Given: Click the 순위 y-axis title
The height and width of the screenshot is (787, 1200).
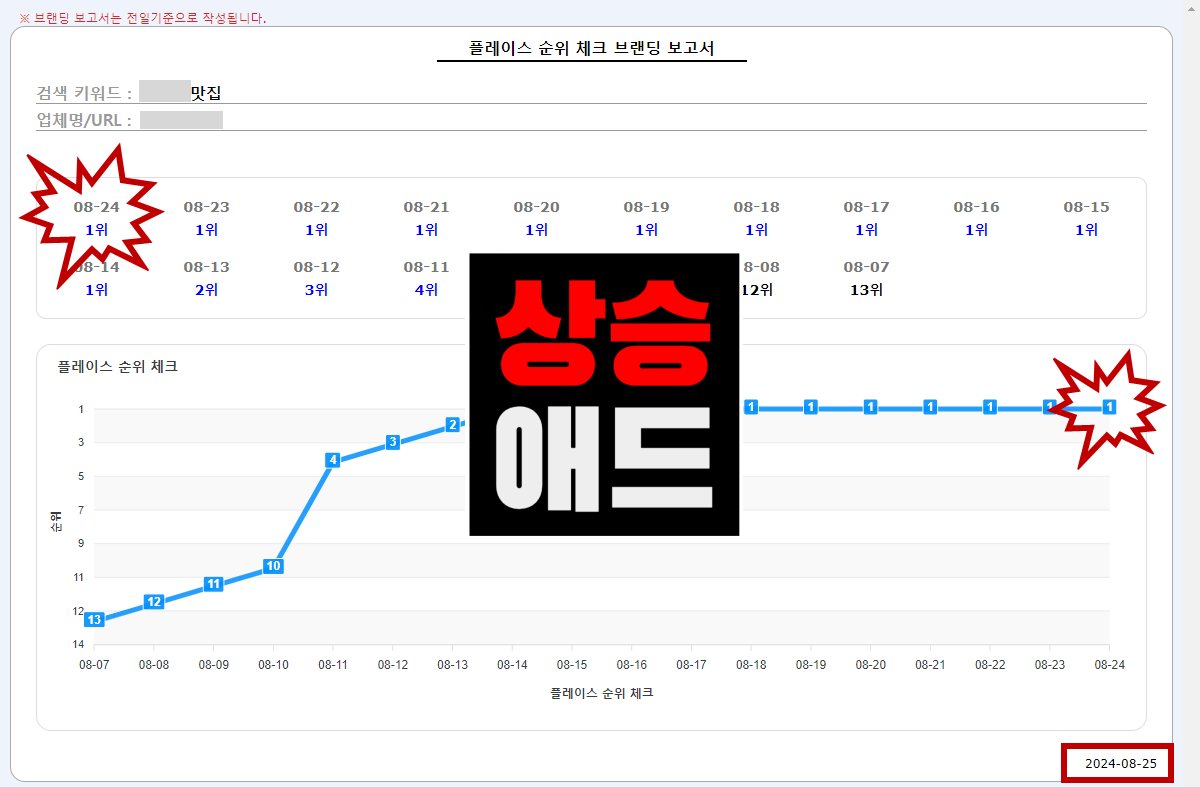Looking at the screenshot, I should 56,520.
